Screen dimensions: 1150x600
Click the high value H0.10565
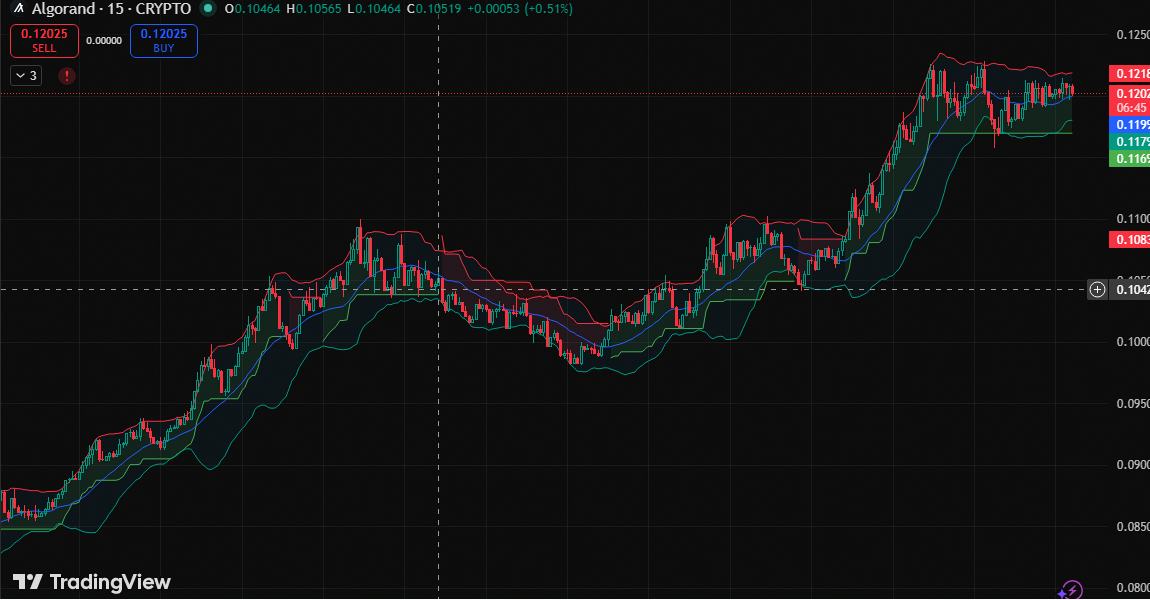coord(313,9)
